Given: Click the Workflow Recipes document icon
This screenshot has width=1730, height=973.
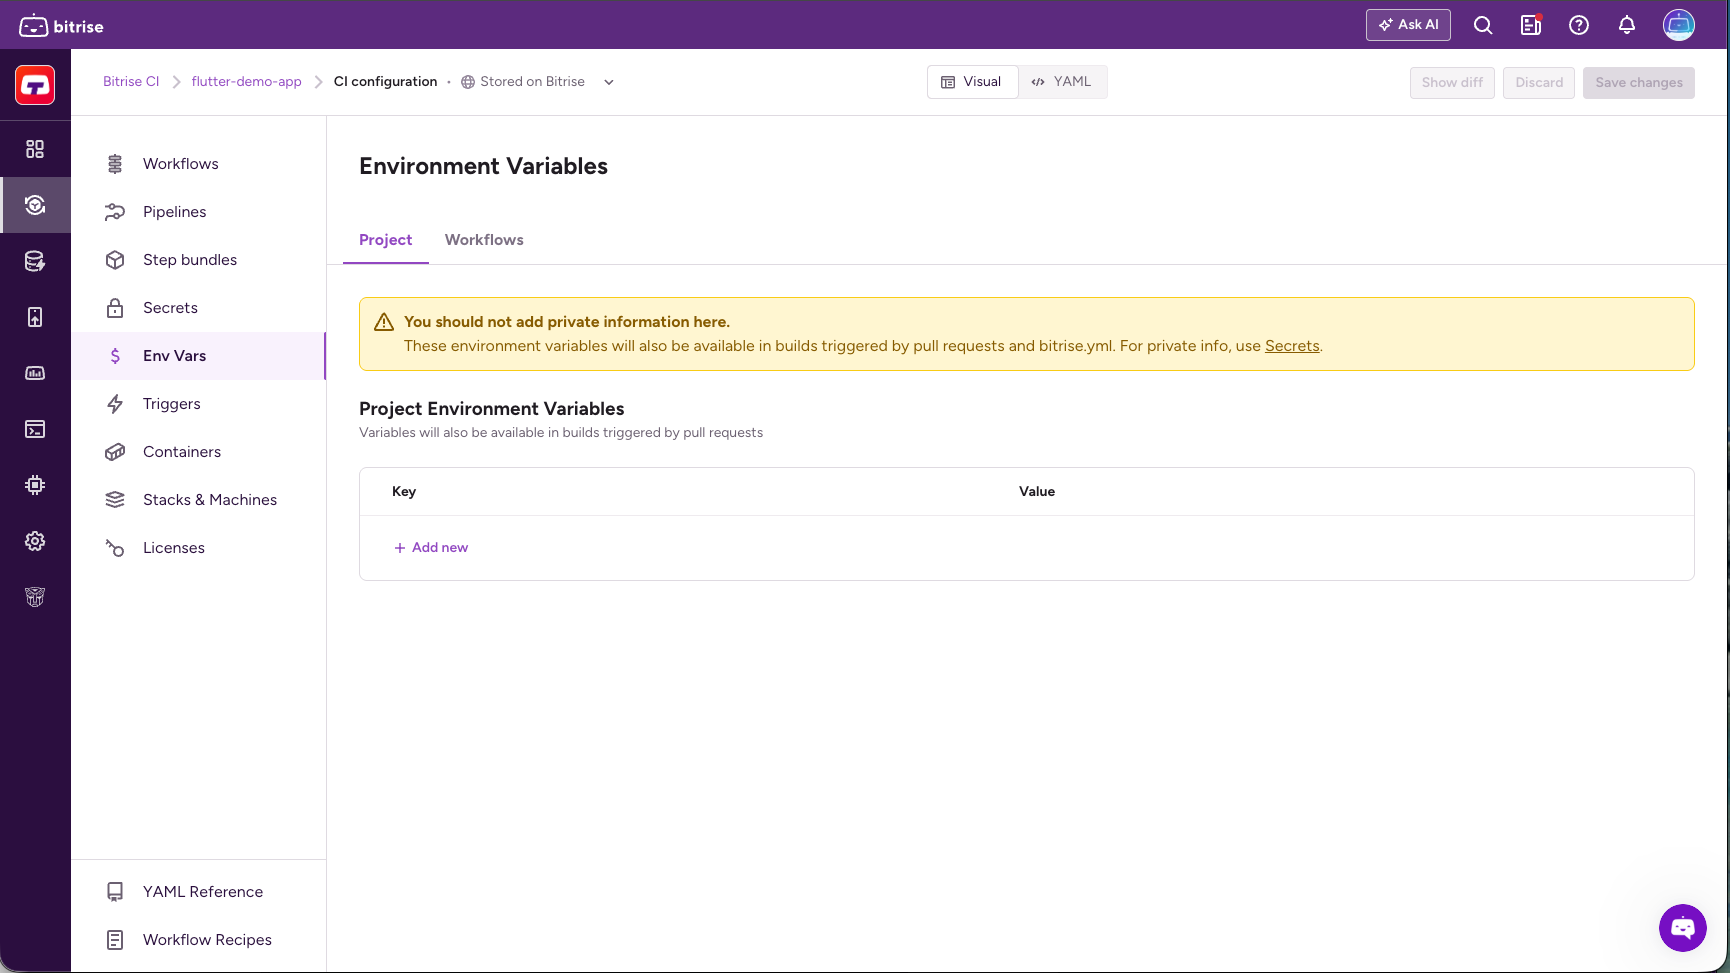Looking at the screenshot, I should click(115, 940).
